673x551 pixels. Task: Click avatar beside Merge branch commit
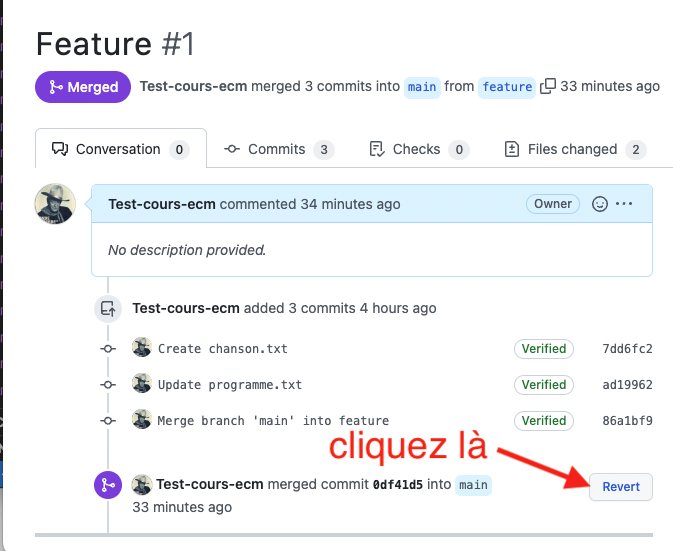click(142, 420)
